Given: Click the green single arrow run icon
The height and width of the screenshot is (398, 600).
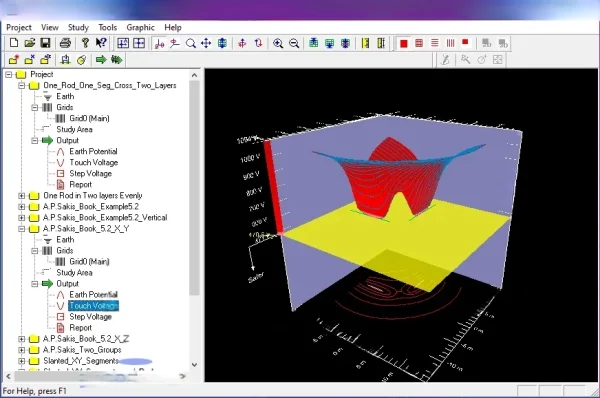Looking at the screenshot, I should [101, 59].
